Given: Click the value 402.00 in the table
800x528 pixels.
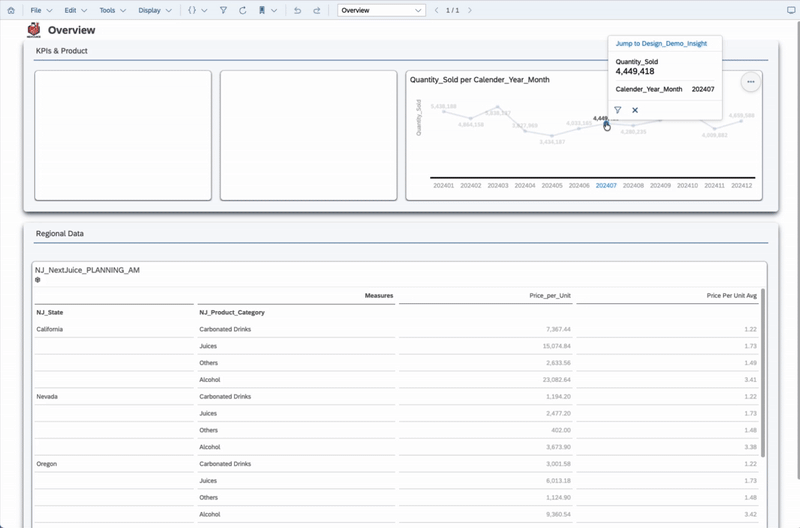Looking at the screenshot, I should click(561, 430).
